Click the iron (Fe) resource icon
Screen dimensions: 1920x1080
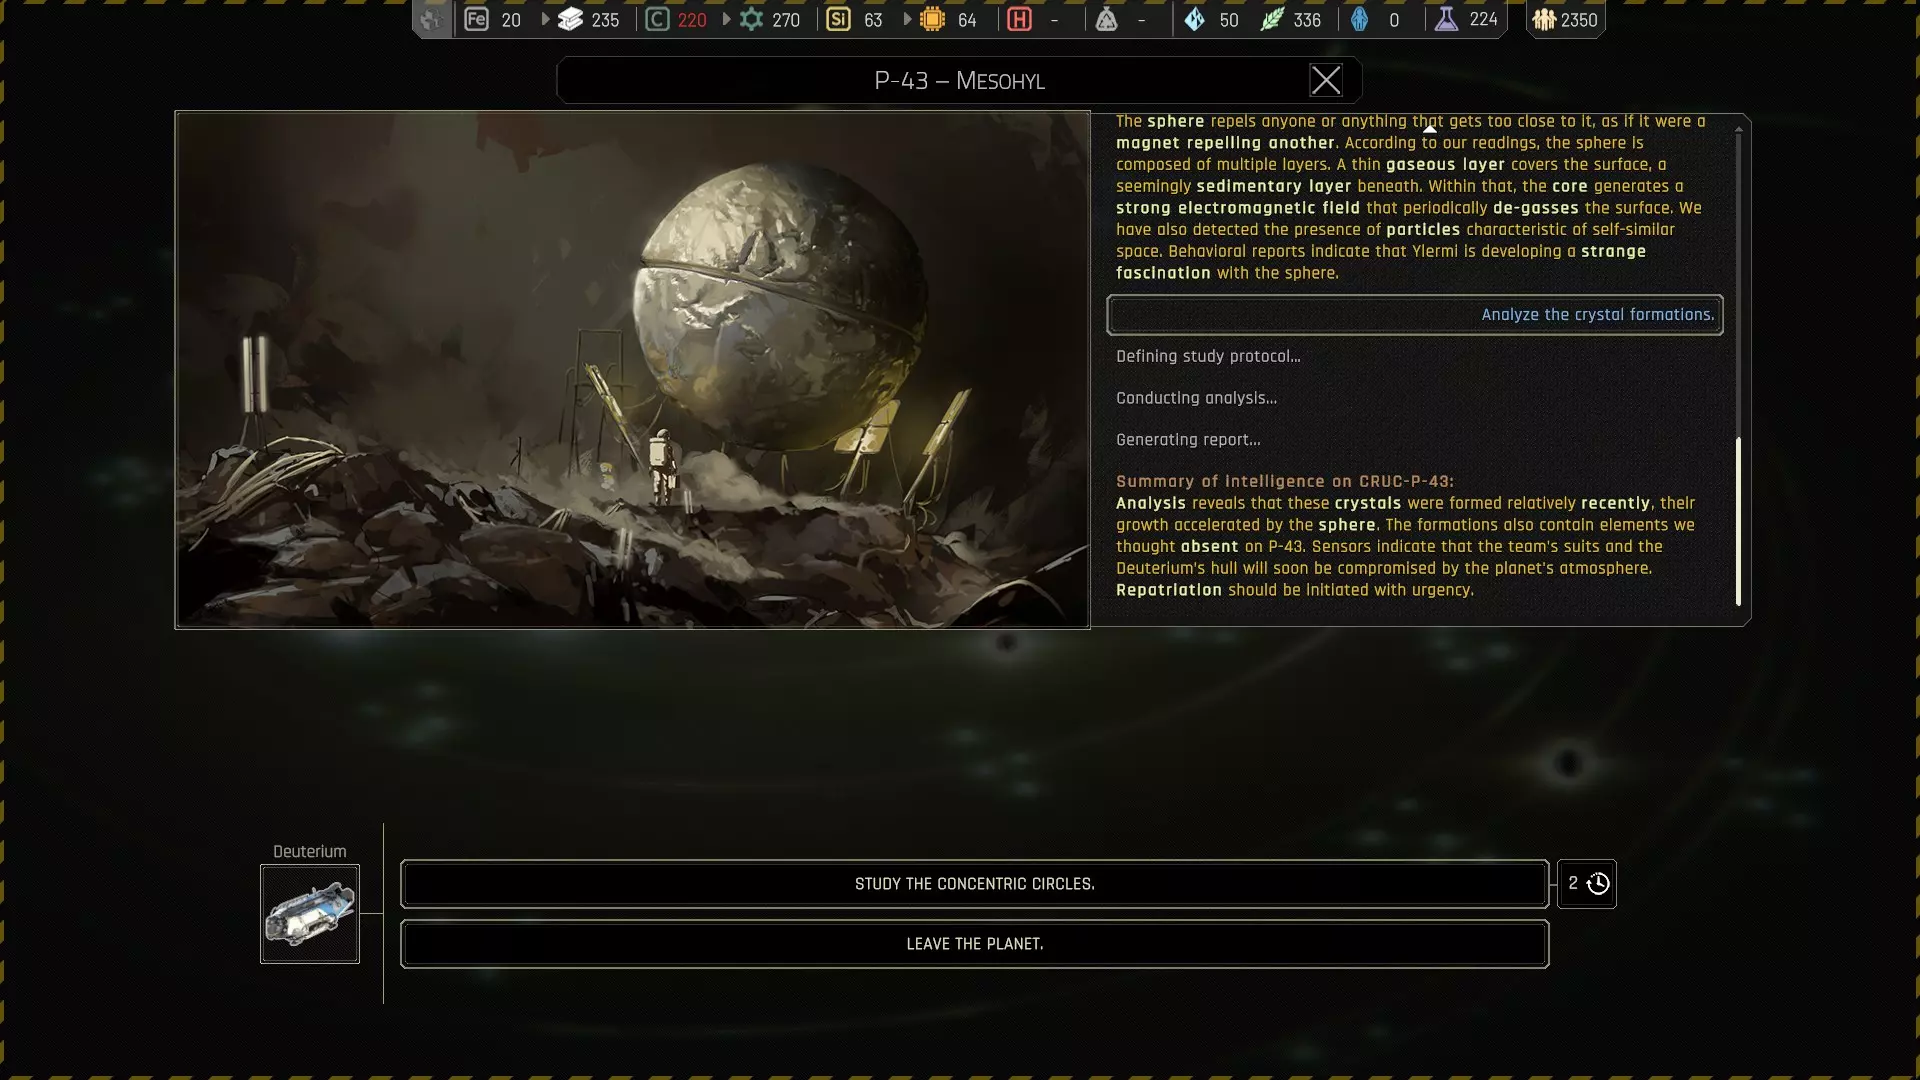click(477, 19)
